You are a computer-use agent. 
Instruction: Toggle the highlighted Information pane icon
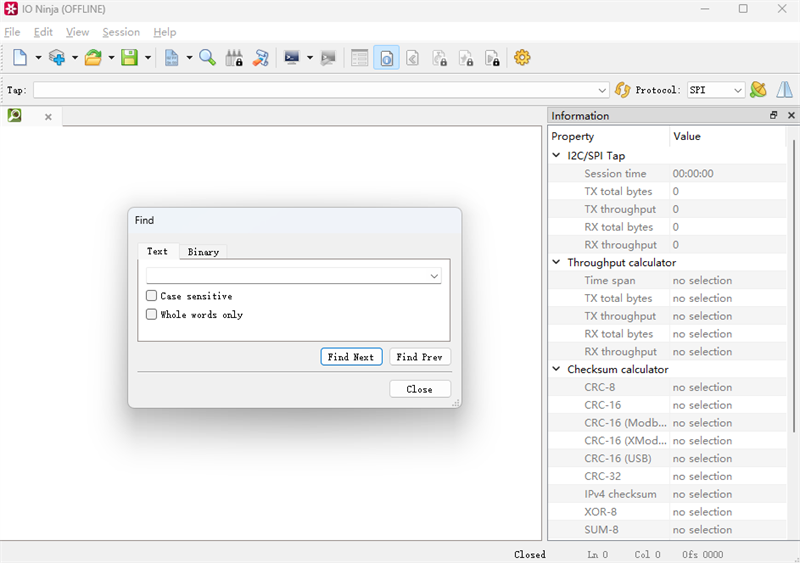click(x=386, y=58)
